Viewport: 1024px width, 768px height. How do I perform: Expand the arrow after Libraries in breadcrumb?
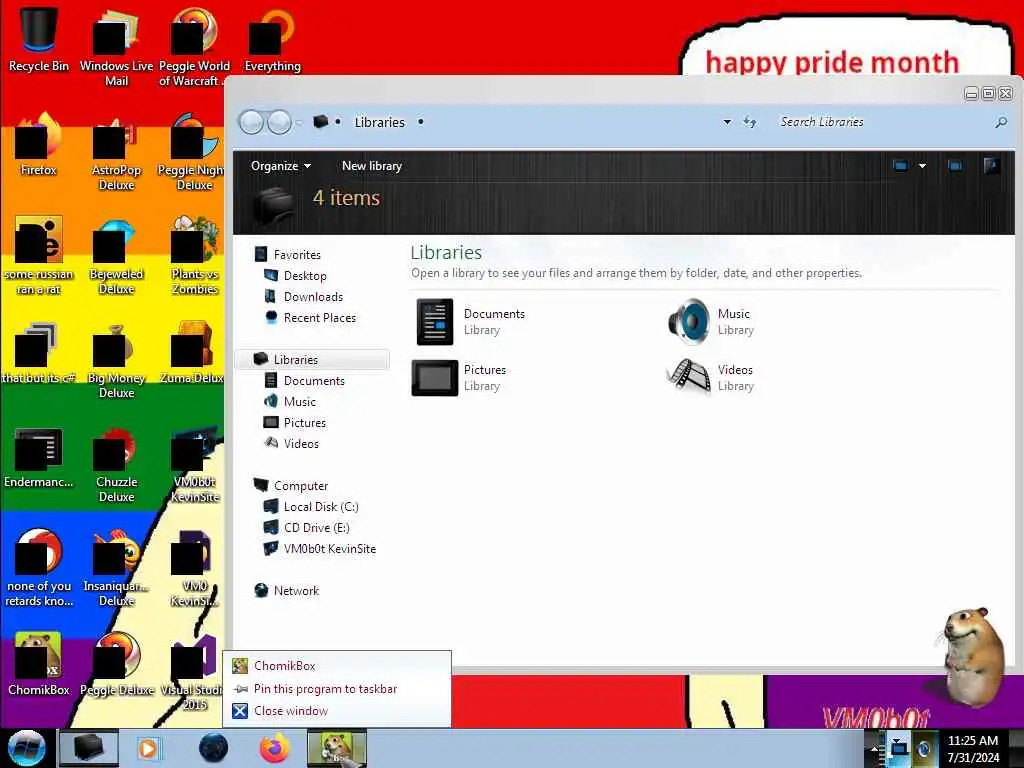pyautogui.click(x=421, y=122)
